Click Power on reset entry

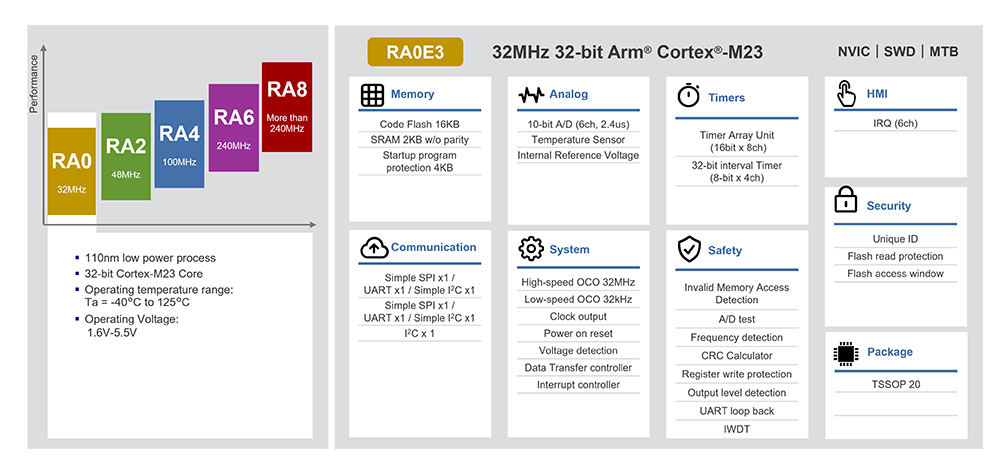coord(578,333)
